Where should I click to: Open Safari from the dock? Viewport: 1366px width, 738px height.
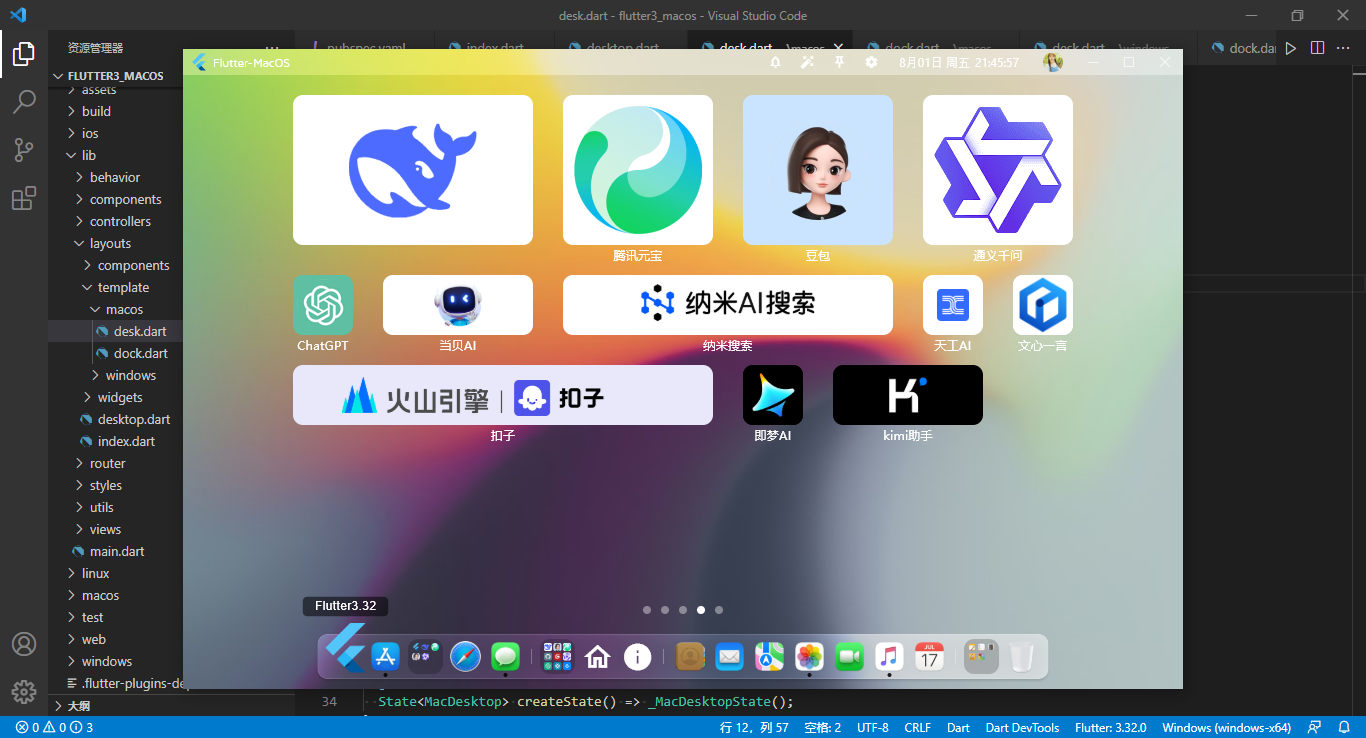[x=467, y=657]
